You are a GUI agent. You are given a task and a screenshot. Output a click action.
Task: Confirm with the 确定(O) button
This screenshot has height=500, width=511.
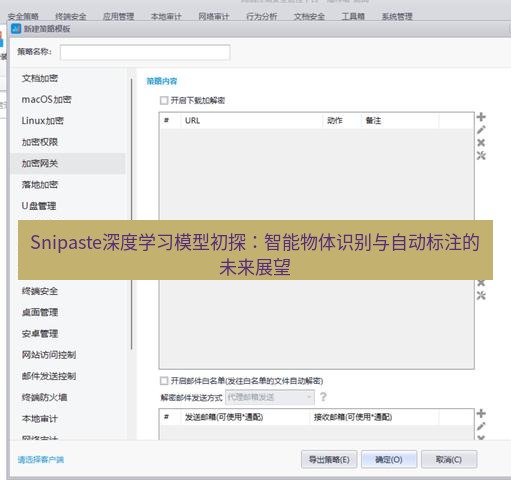point(389,459)
